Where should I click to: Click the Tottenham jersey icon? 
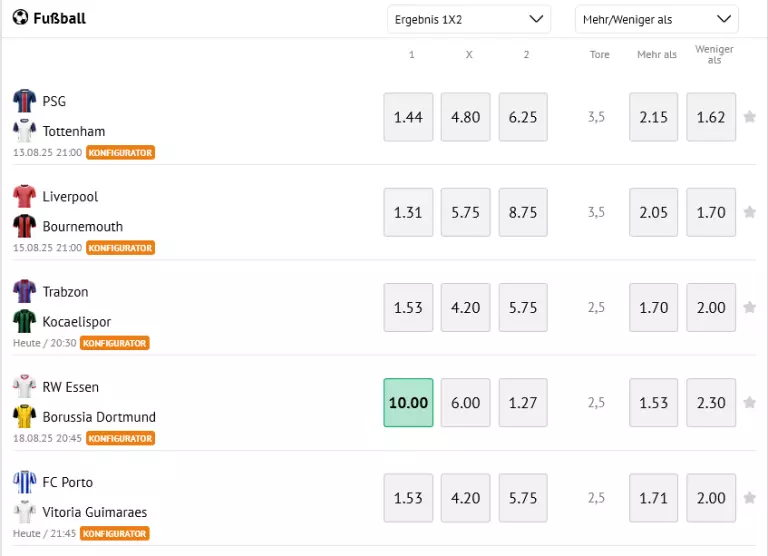(24, 130)
